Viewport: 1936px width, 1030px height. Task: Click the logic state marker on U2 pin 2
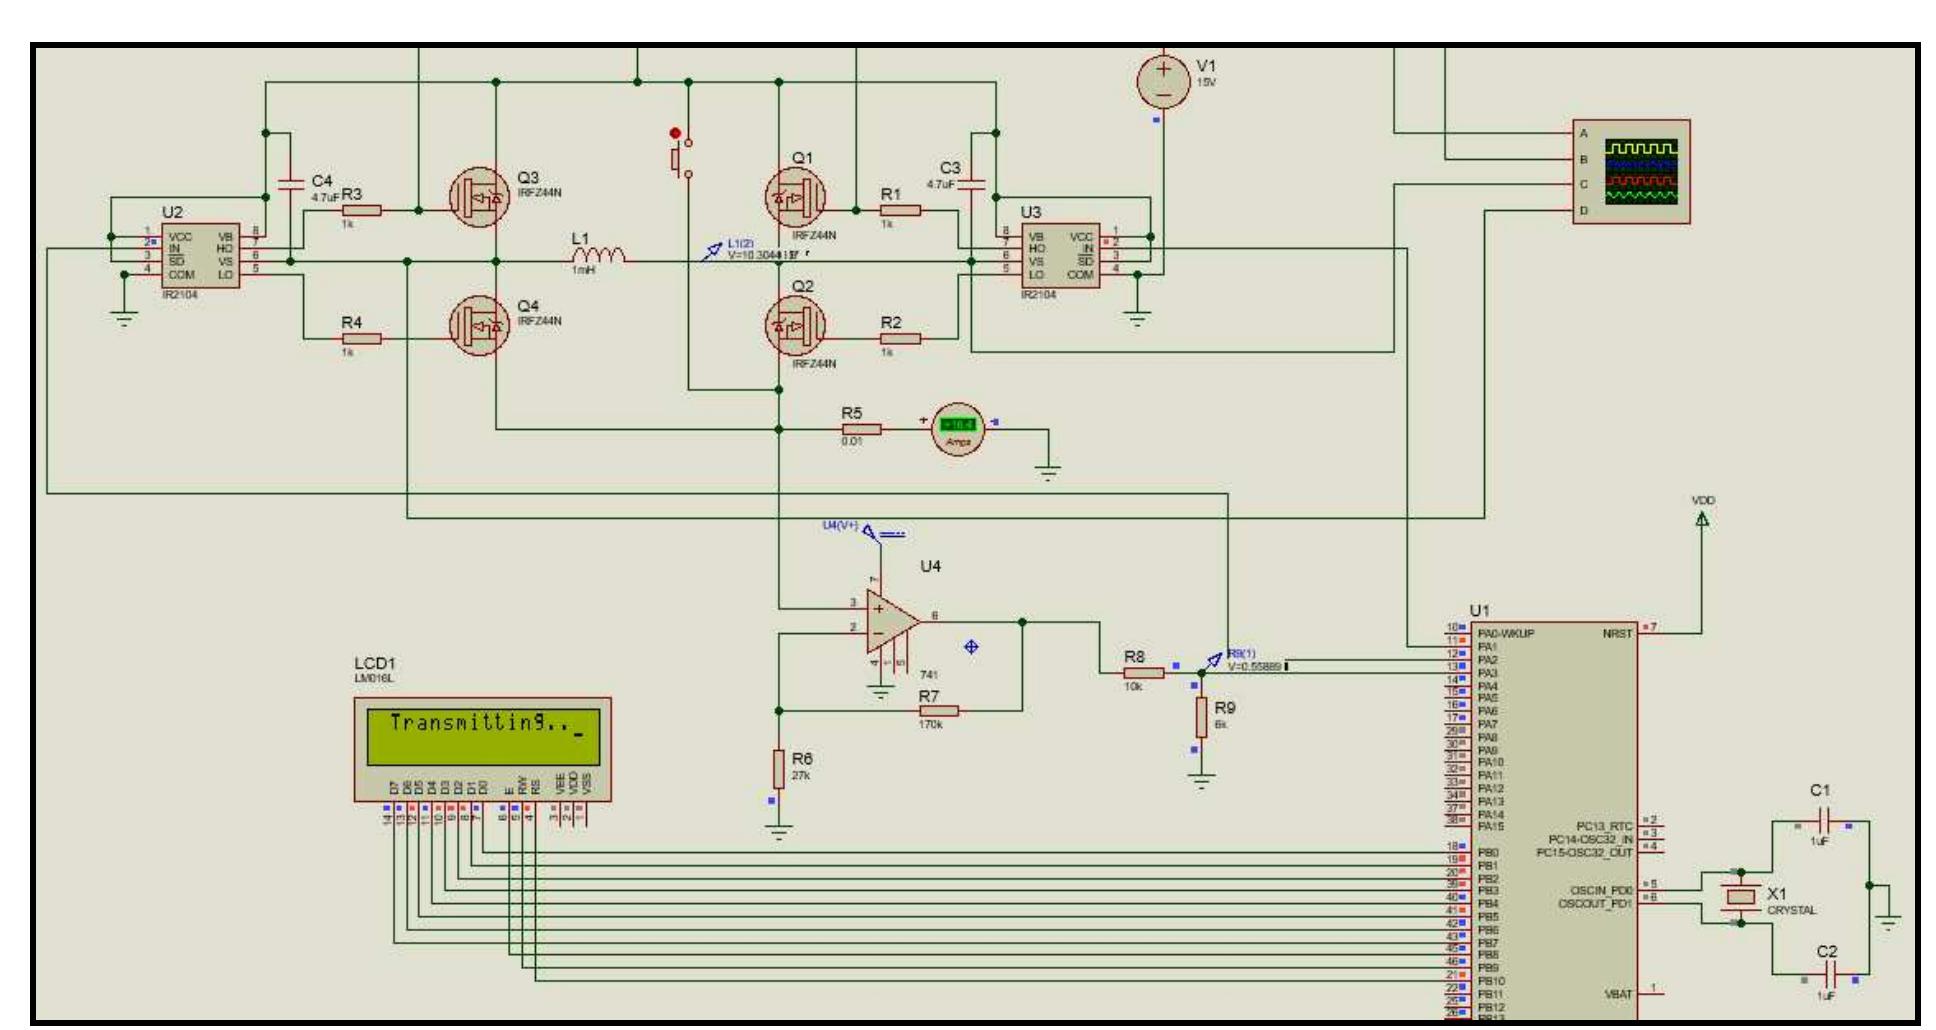(x=155, y=240)
